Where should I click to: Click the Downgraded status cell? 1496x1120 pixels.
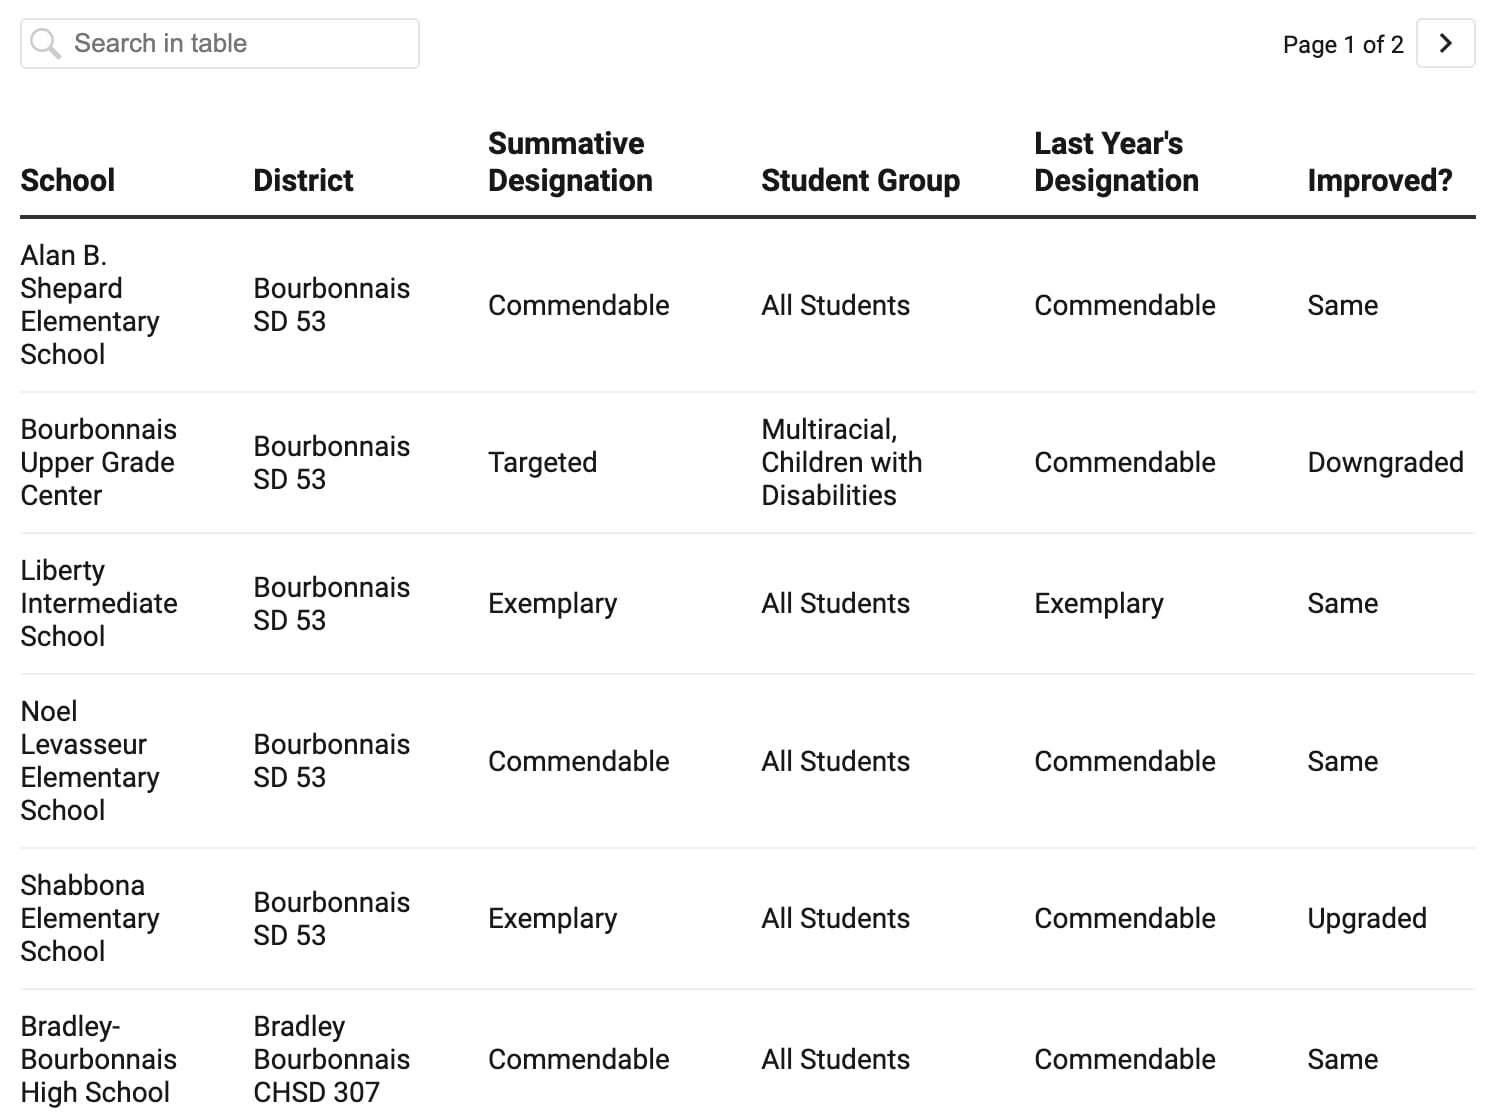point(1385,462)
